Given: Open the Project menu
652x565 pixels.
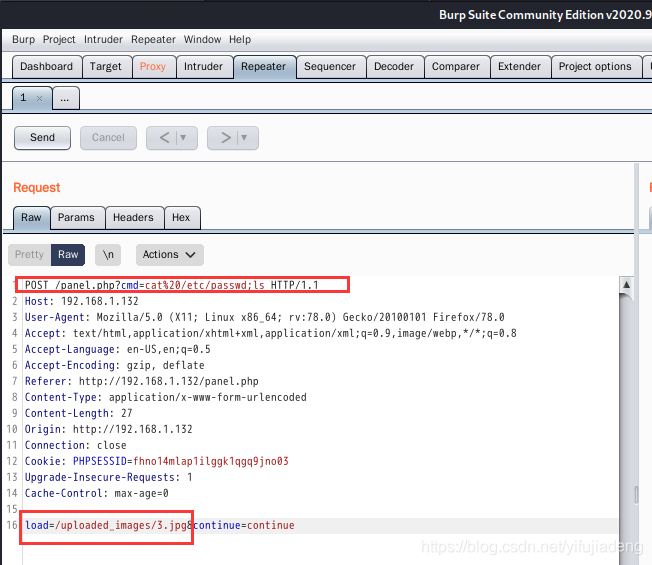Looking at the screenshot, I should coord(59,39).
